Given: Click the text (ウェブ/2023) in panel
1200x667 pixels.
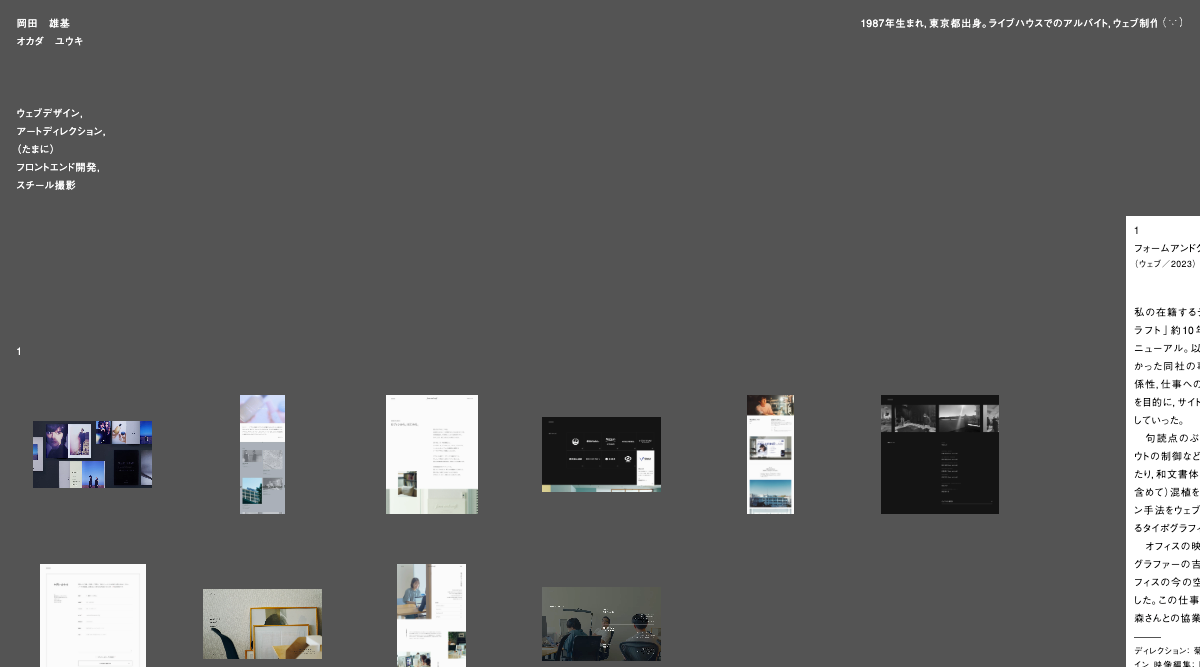Looking at the screenshot, I should pos(1165,264).
